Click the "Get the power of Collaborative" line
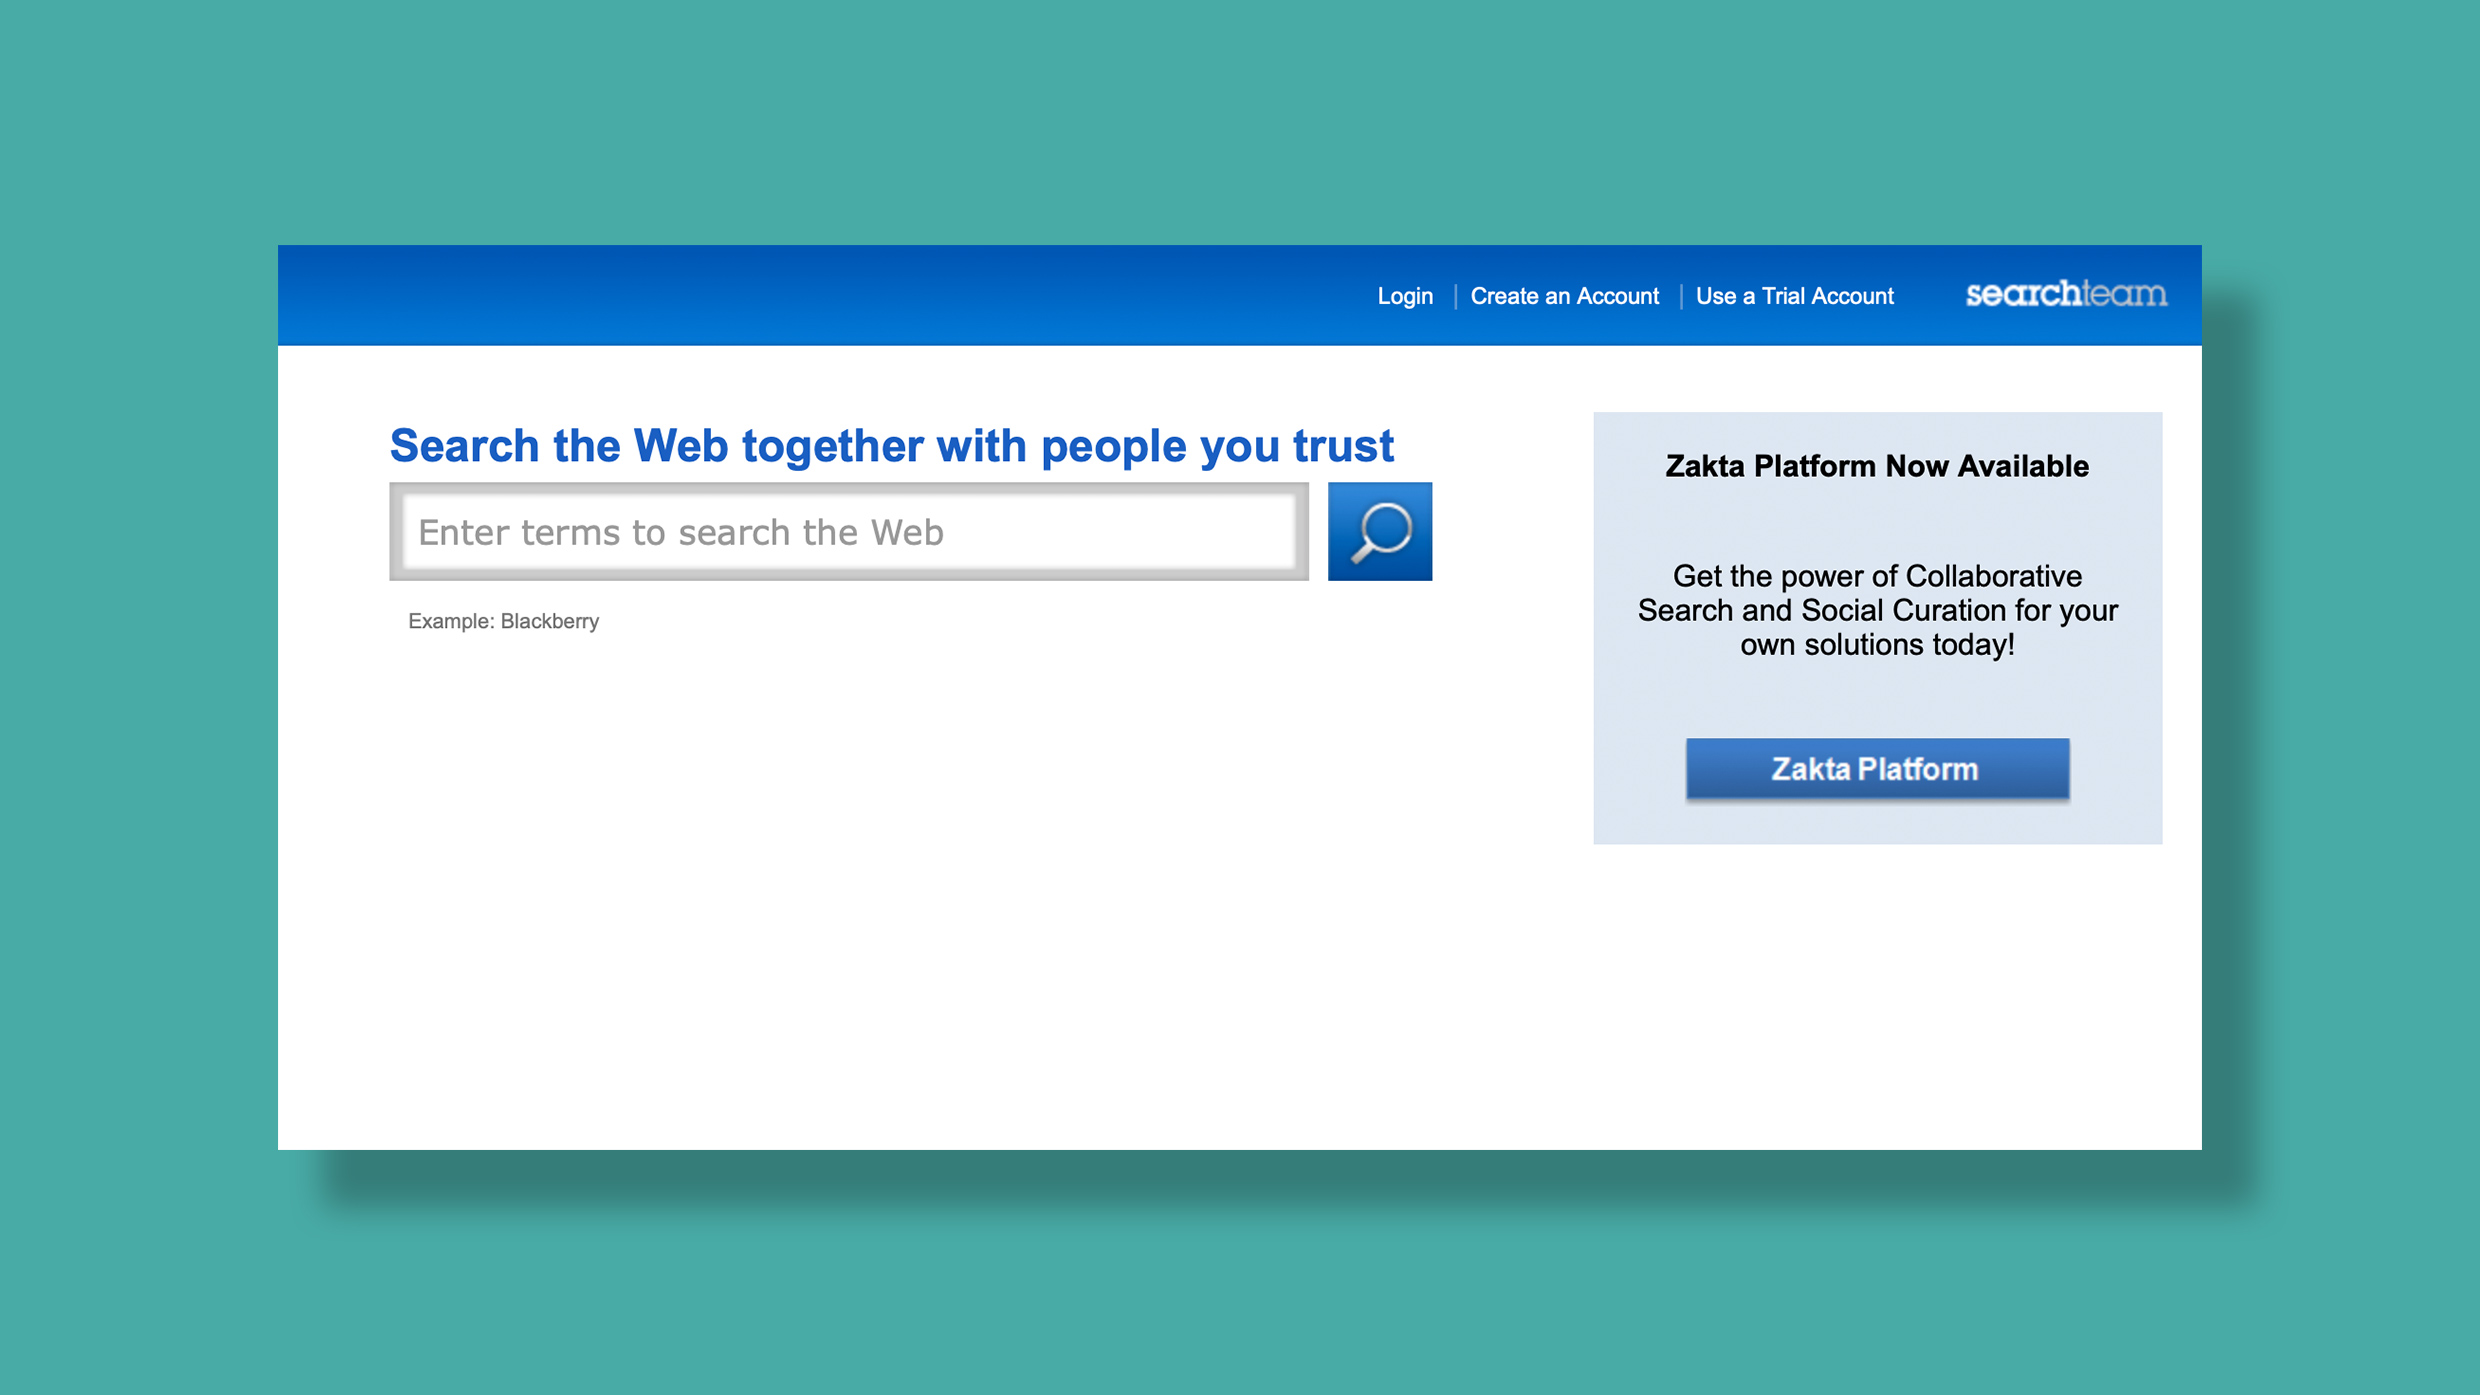This screenshot has height=1395, width=2480. click(1876, 576)
